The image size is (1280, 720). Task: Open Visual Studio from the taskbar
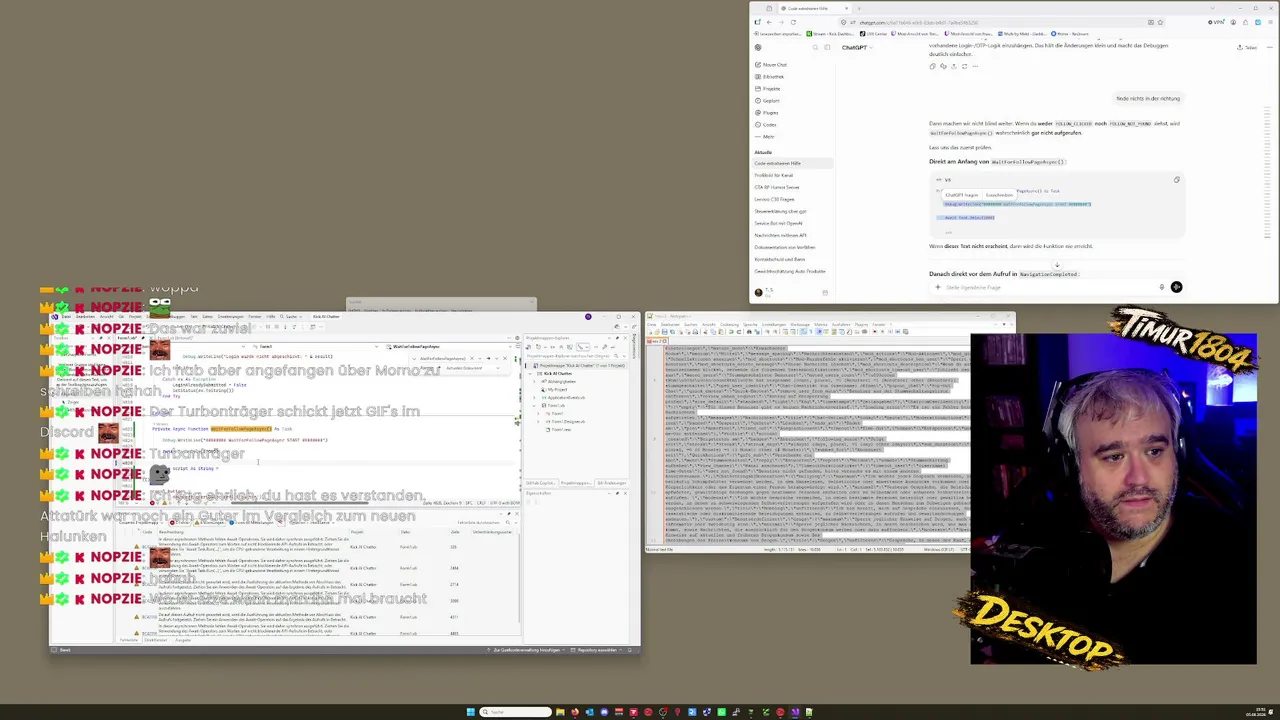[796, 712]
